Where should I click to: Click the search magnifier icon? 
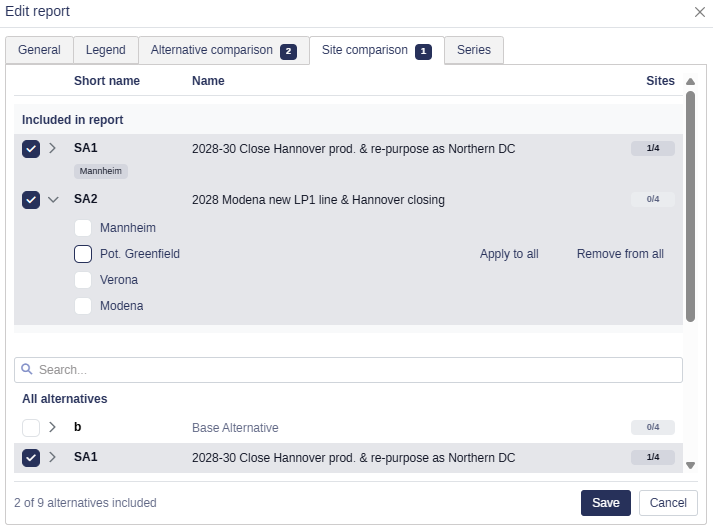click(x=27, y=369)
